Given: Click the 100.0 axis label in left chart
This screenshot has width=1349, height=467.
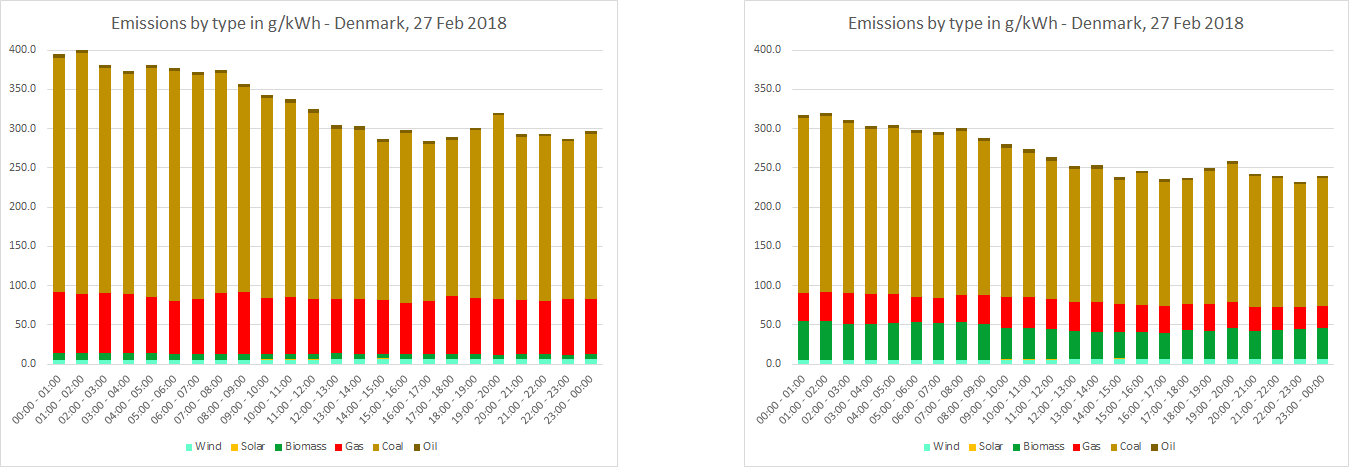Looking at the screenshot, I should 24,286.
